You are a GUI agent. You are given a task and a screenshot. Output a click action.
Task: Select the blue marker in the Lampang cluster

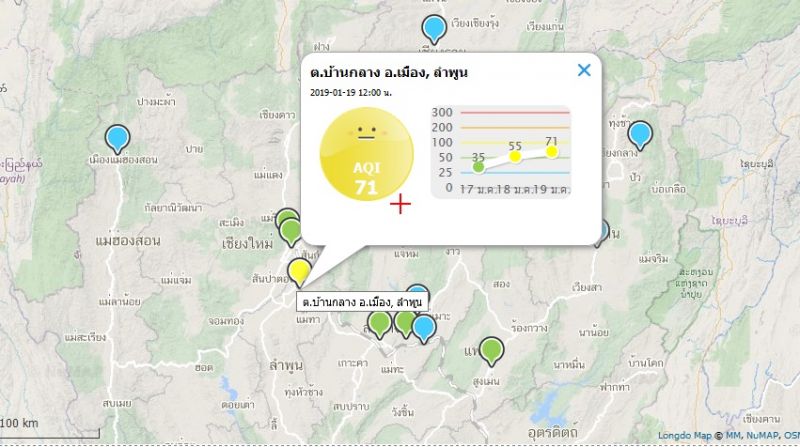(x=425, y=327)
